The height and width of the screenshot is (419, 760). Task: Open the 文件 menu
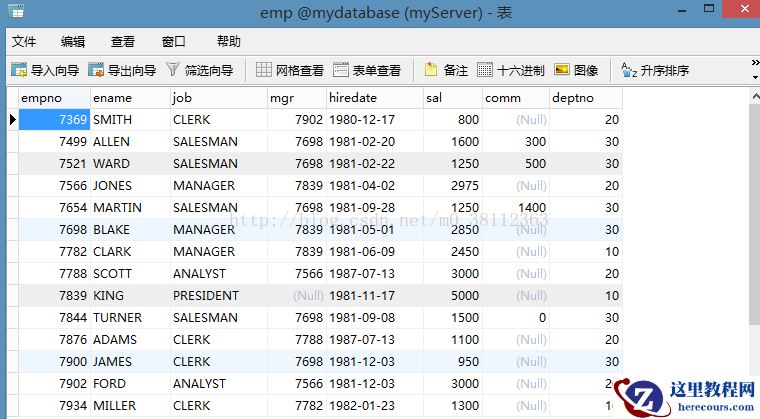point(24,42)
